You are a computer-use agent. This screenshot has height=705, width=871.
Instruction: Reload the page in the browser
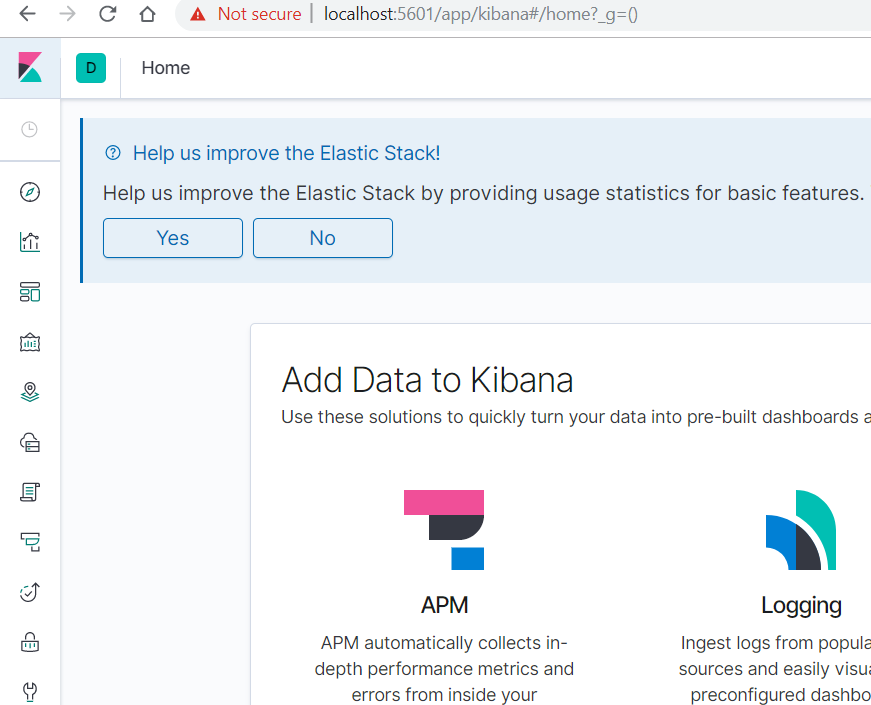[107, 14]
